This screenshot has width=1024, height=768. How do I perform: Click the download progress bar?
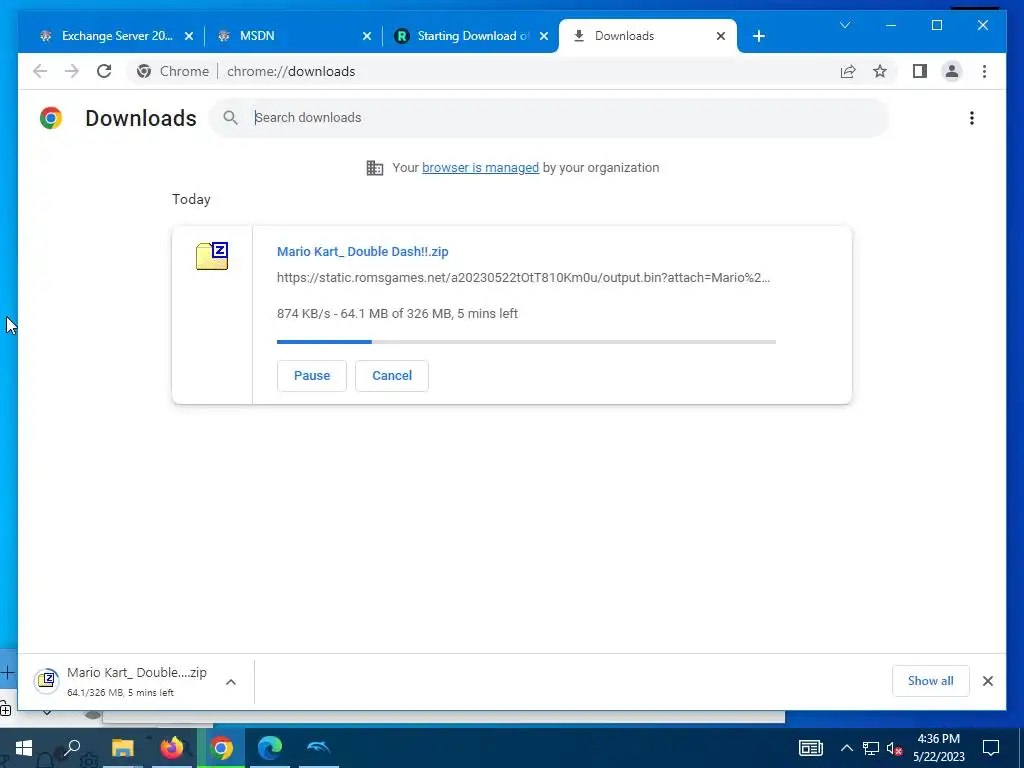click(526, 342)
